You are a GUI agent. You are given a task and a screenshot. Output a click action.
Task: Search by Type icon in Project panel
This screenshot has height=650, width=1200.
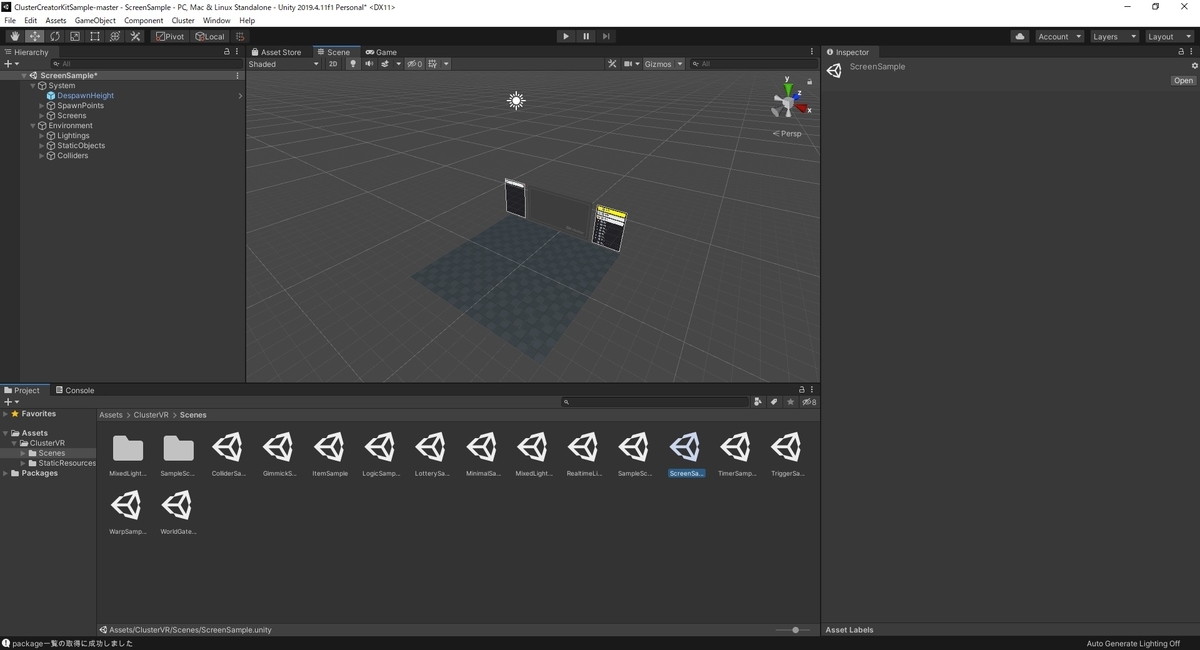click(758, 402)
